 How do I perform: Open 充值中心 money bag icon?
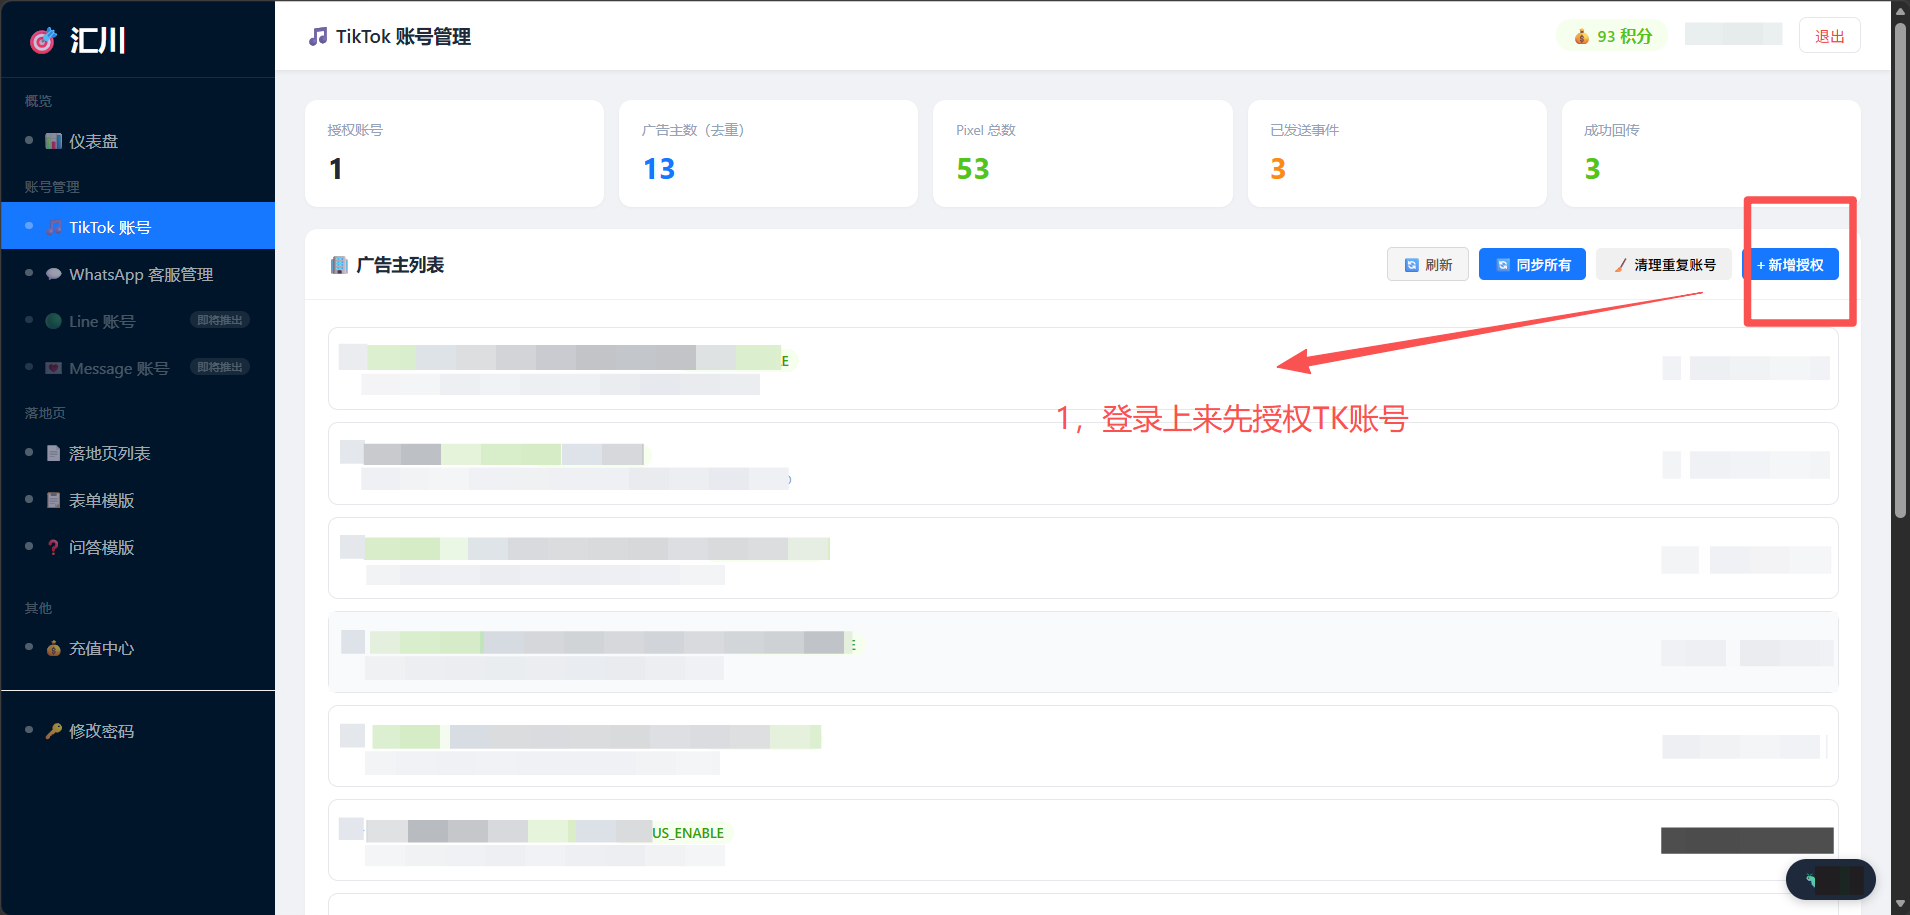click(54, 648)
